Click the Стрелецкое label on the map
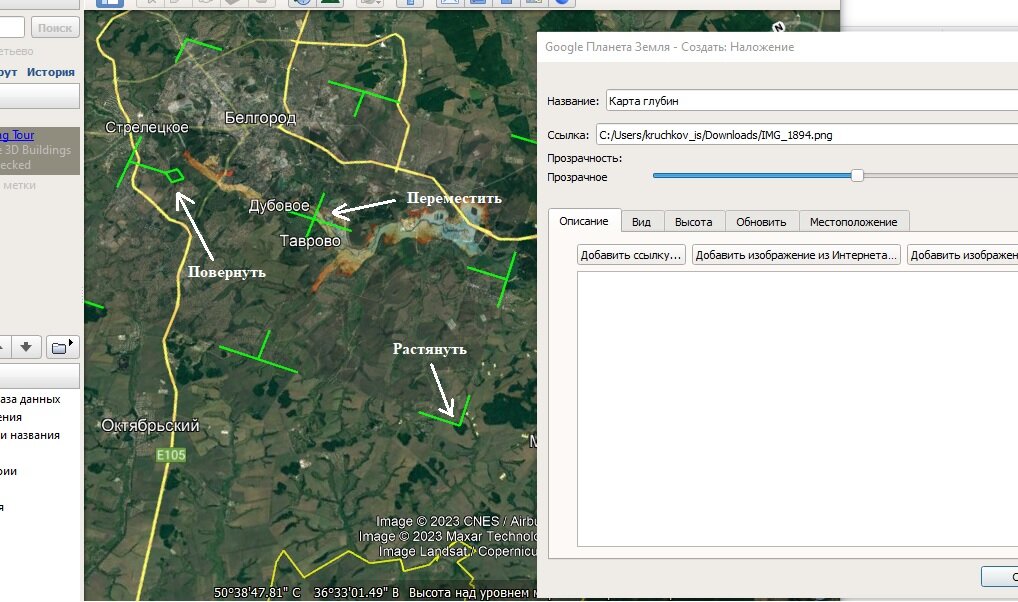1018x602 pixels. point(147,127)
